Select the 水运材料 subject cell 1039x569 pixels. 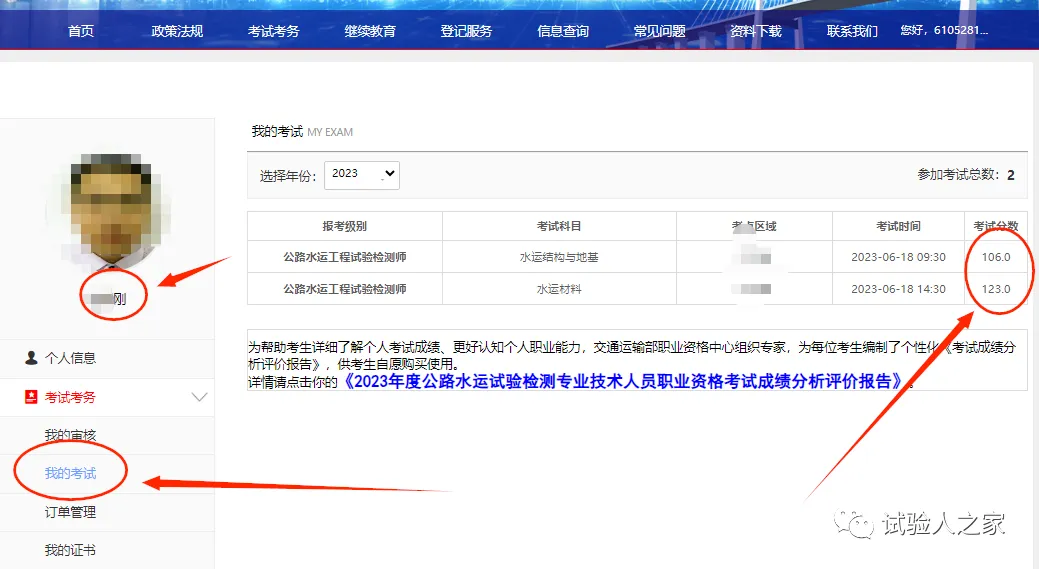point(559,289)
